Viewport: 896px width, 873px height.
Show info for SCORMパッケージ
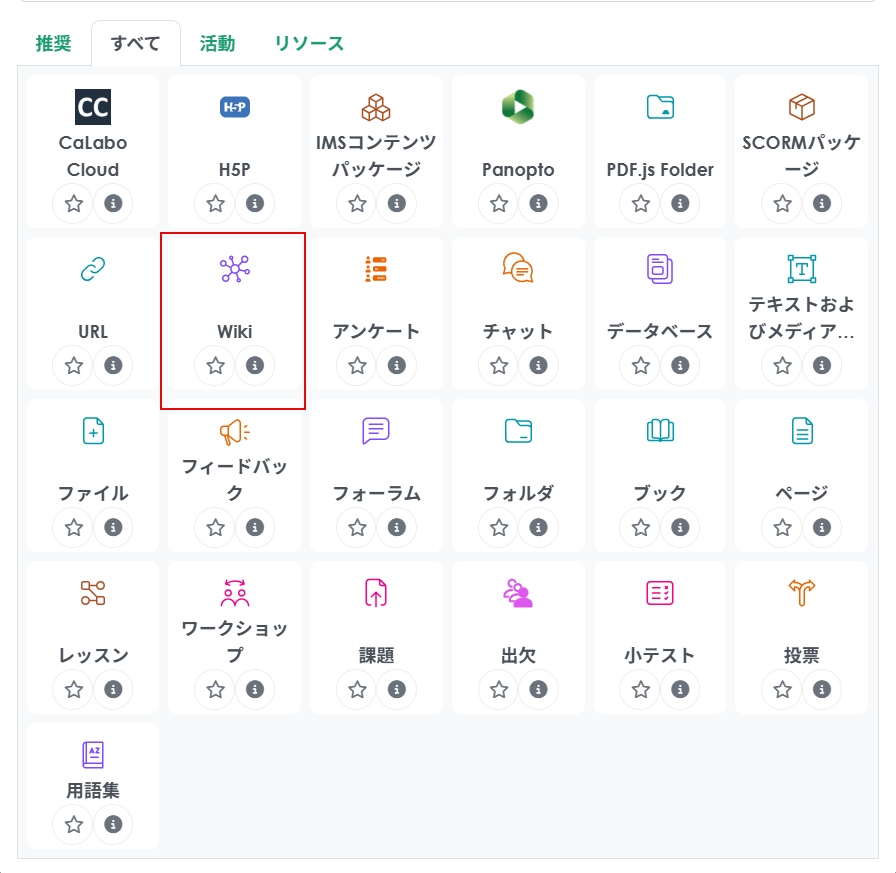pos(822,204)
